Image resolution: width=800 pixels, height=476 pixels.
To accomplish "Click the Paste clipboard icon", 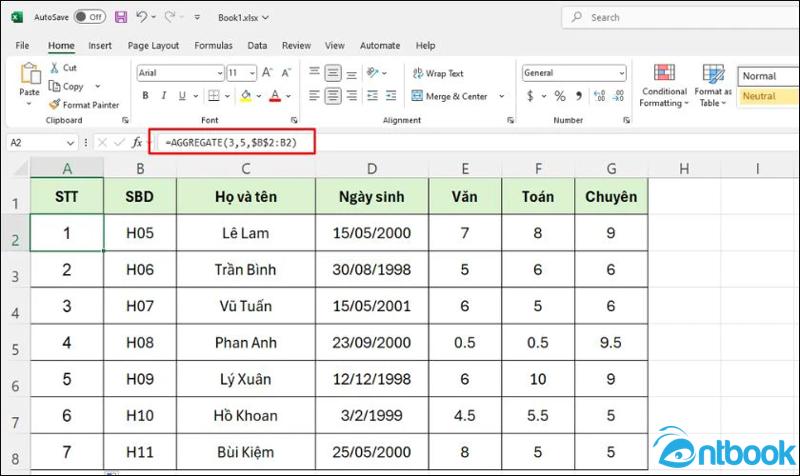I will click(30, 73).
